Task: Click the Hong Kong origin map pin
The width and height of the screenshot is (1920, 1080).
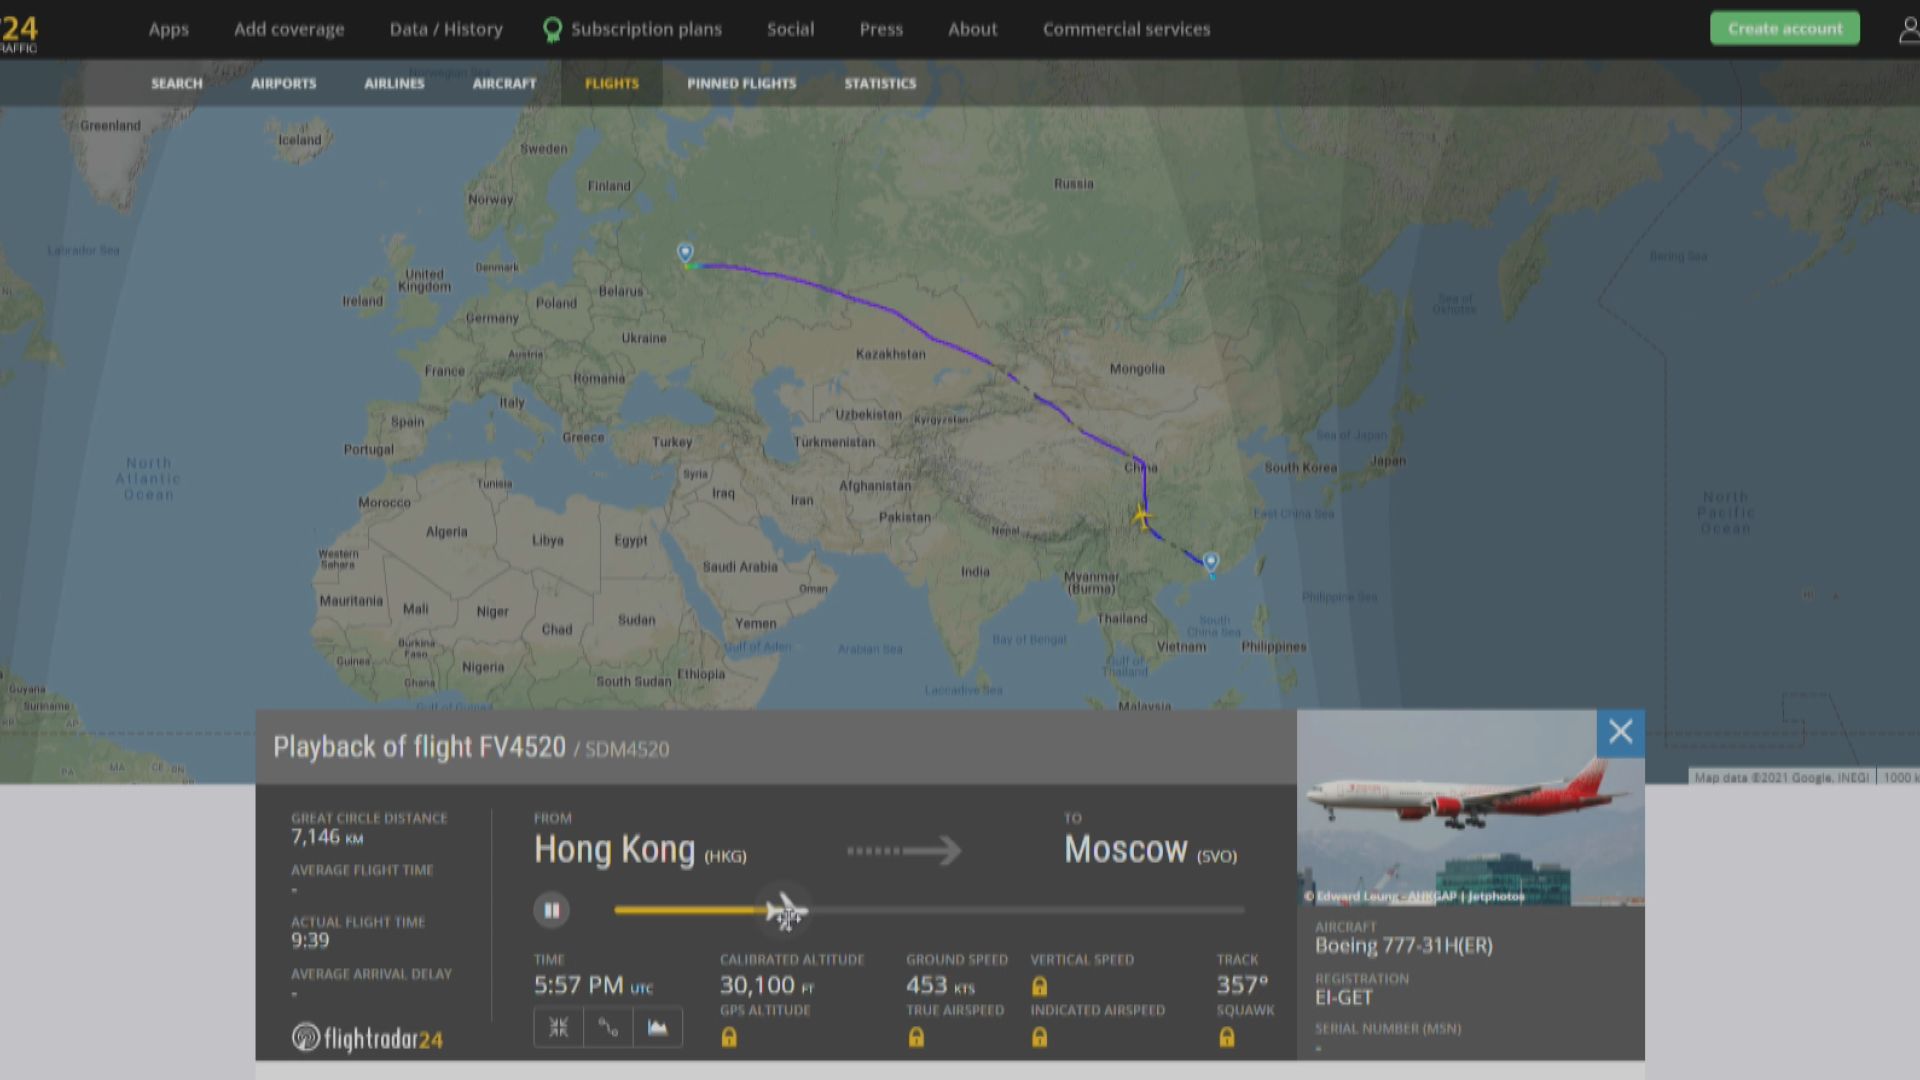Action: pos(1211,562)
